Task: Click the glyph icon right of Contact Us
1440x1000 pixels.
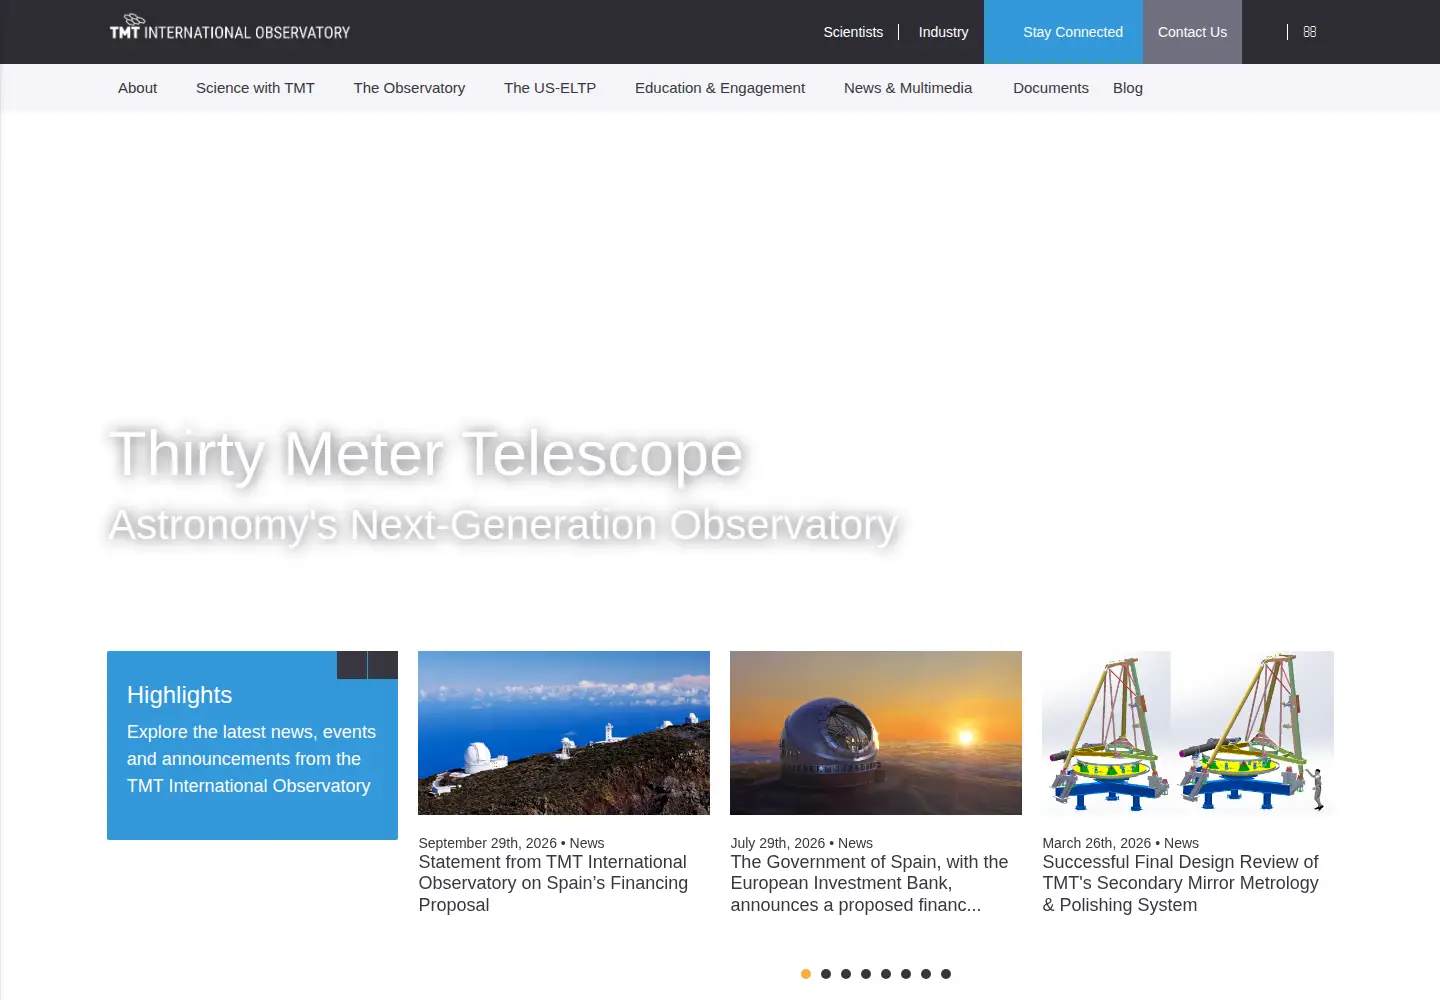Action: pos(1310,32)
